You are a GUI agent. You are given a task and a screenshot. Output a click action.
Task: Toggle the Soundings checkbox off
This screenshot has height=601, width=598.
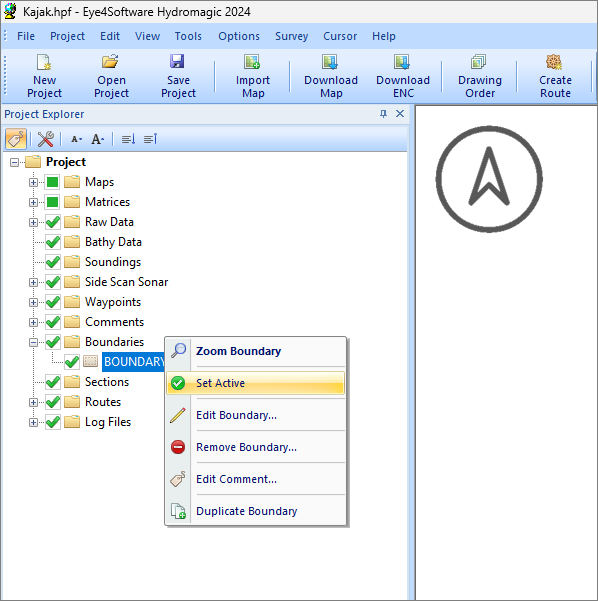[x=53, y=262]
